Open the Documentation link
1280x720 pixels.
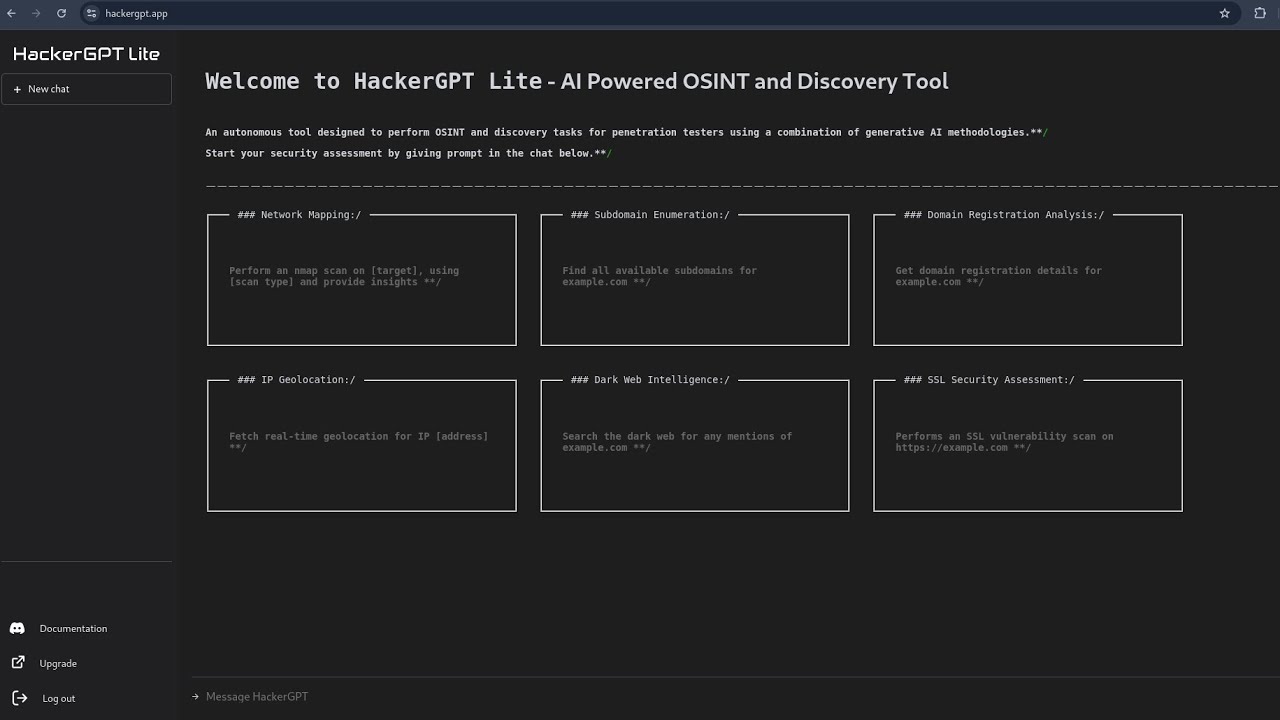pyautogui.click(x=73, y=628)
